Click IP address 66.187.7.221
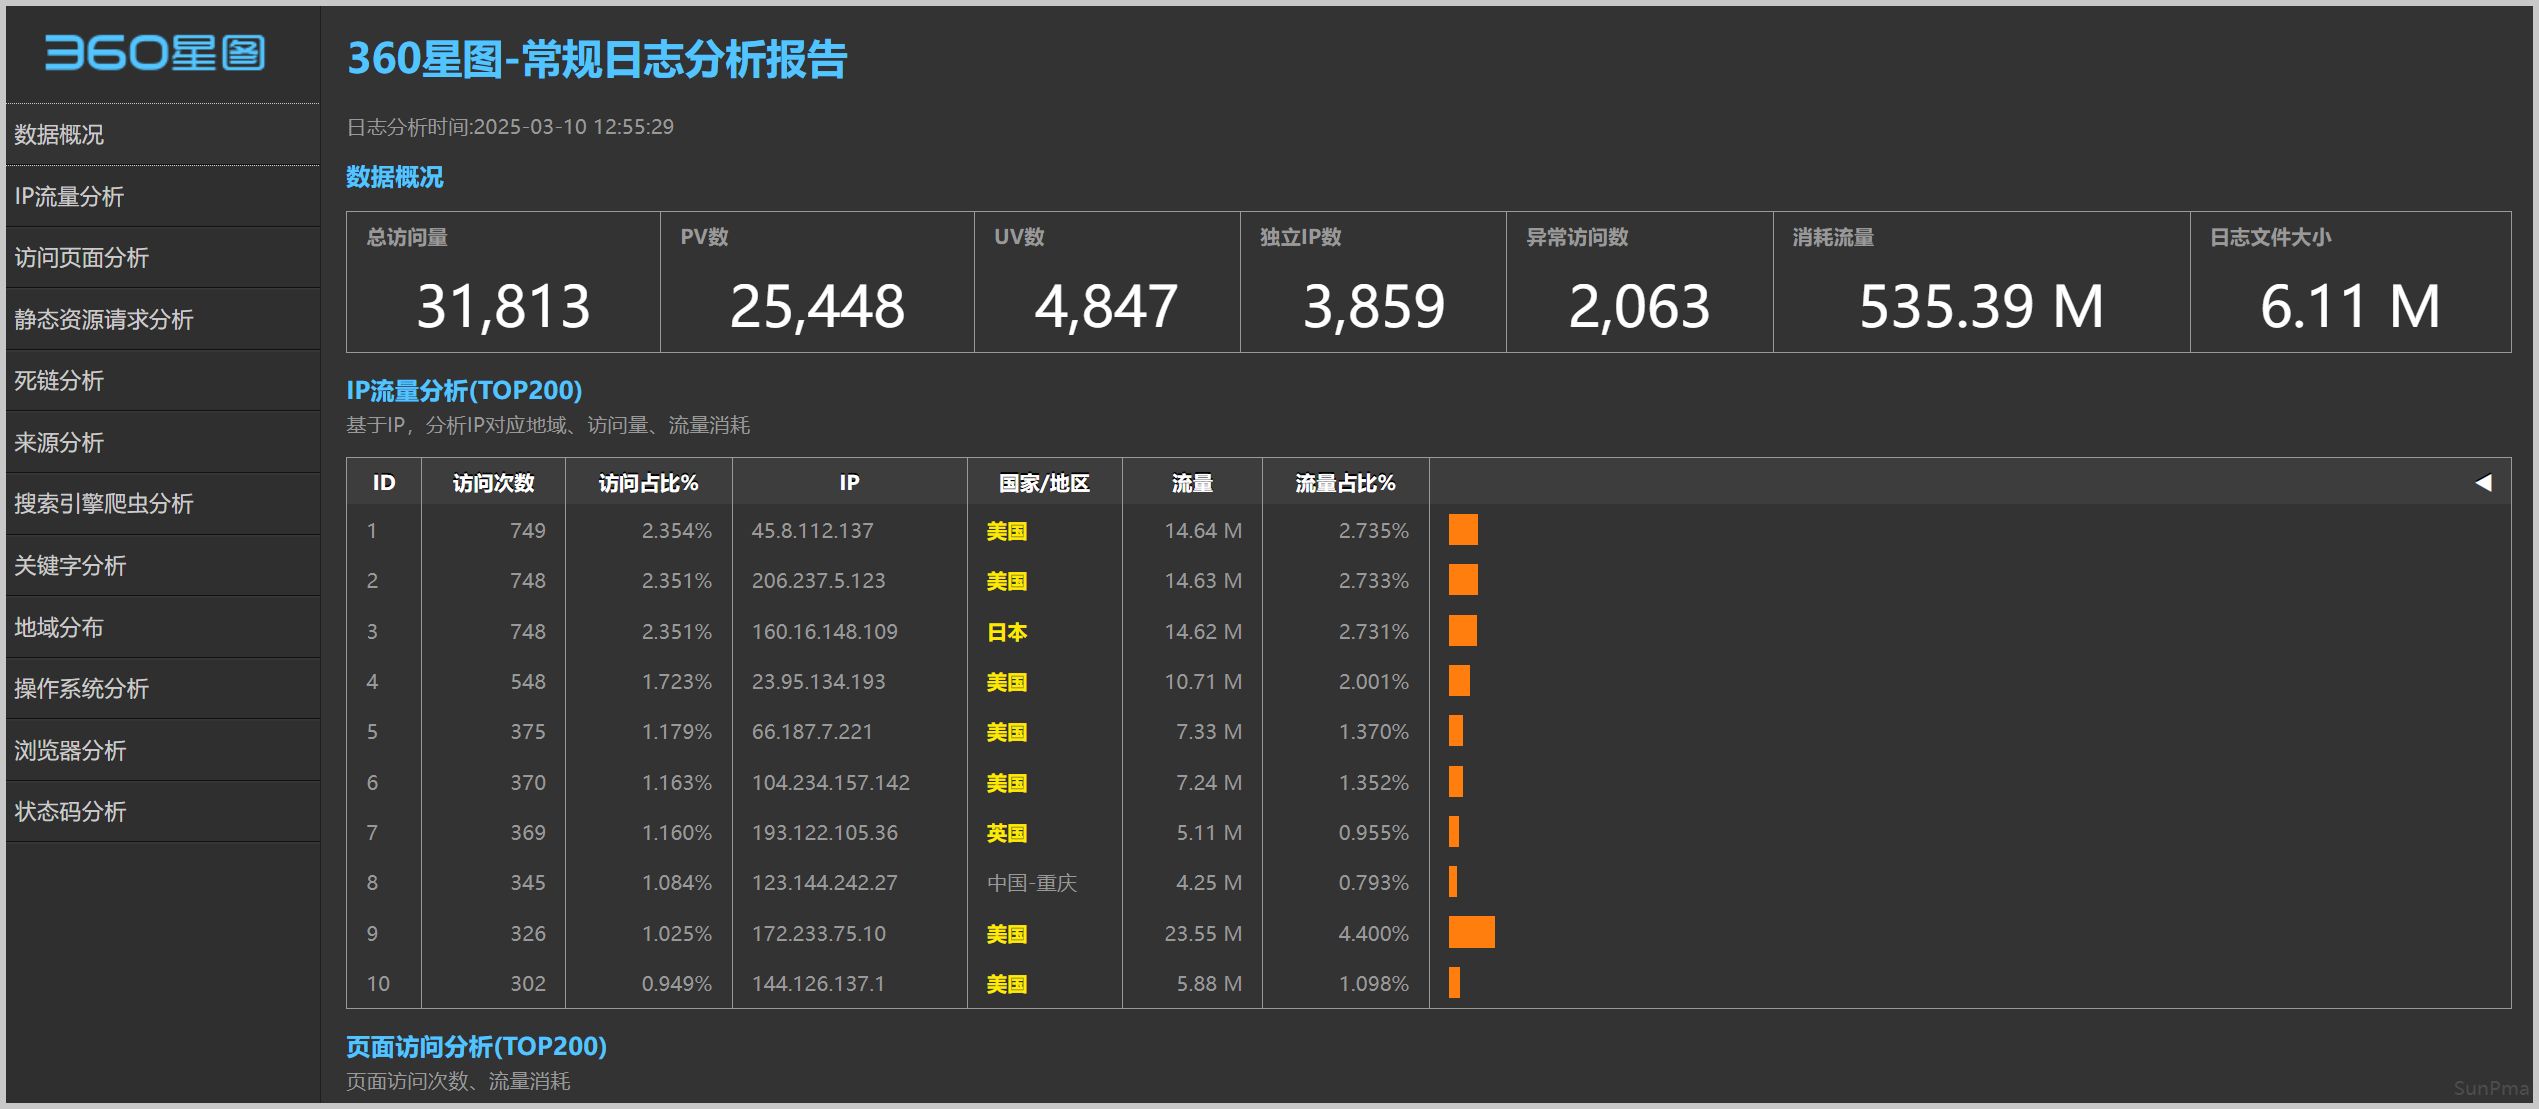This screenshot has width=2539, height=1109. (813, 732)
